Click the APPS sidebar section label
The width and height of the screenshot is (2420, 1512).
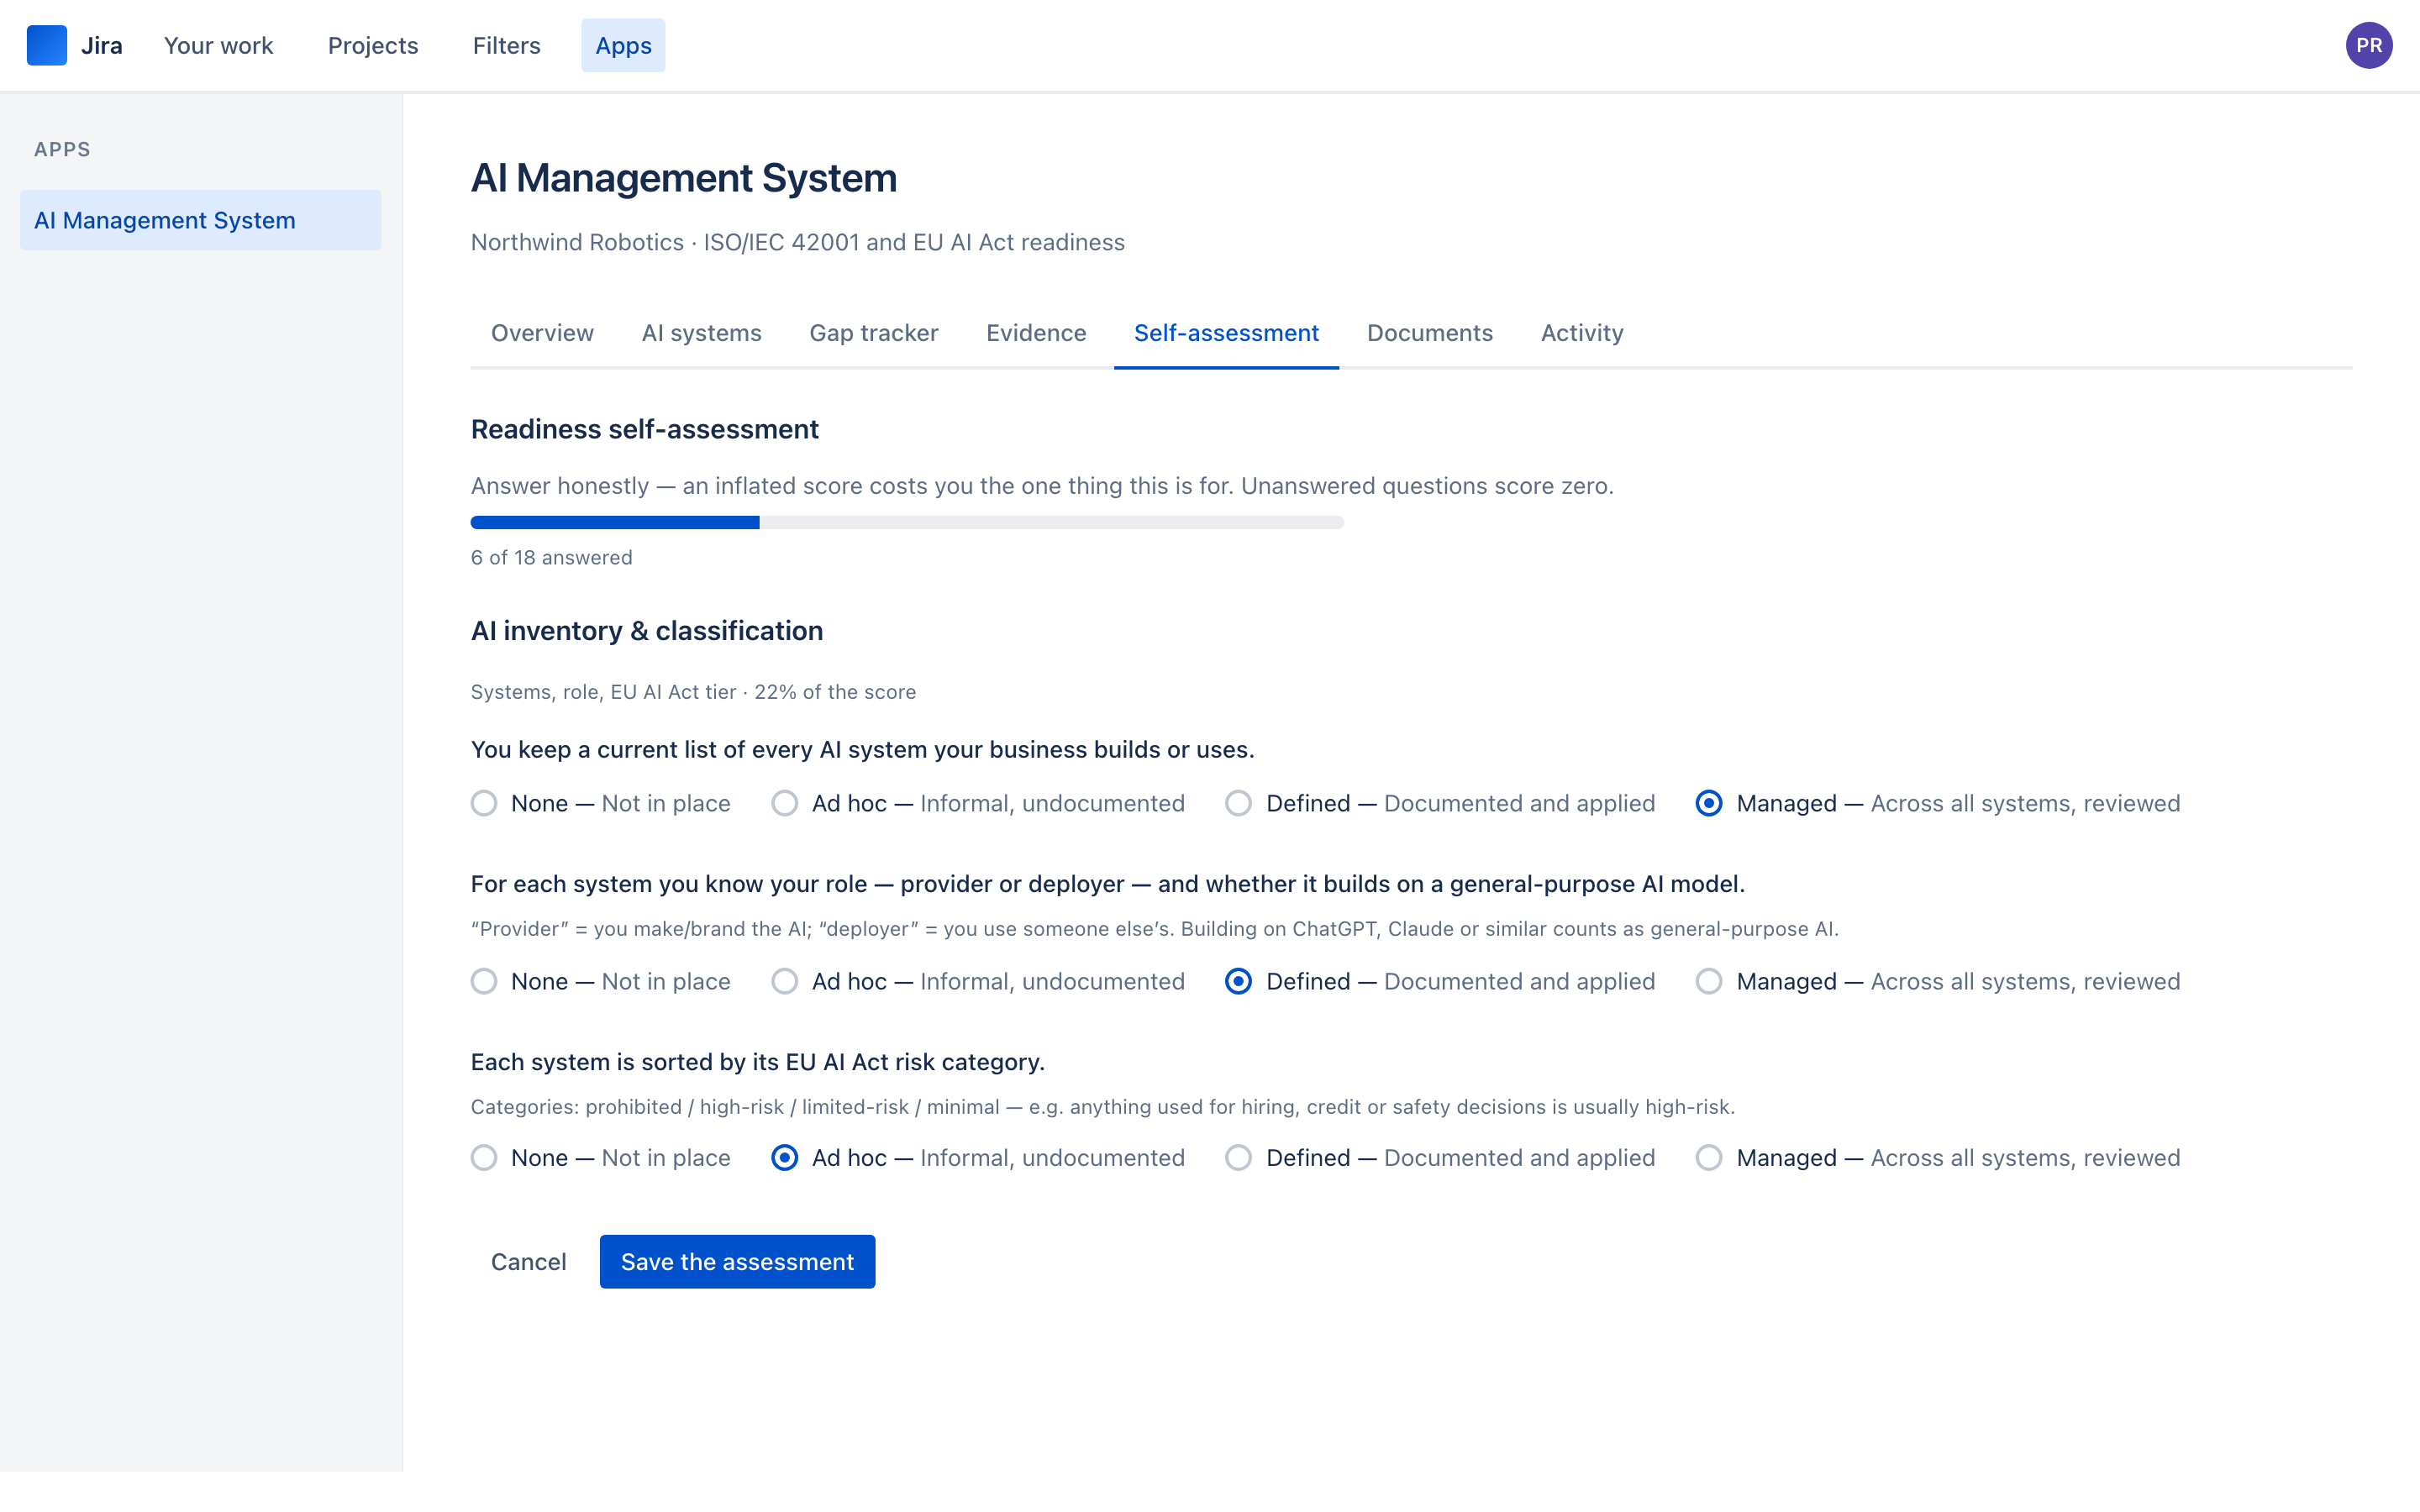pos(62,149)
